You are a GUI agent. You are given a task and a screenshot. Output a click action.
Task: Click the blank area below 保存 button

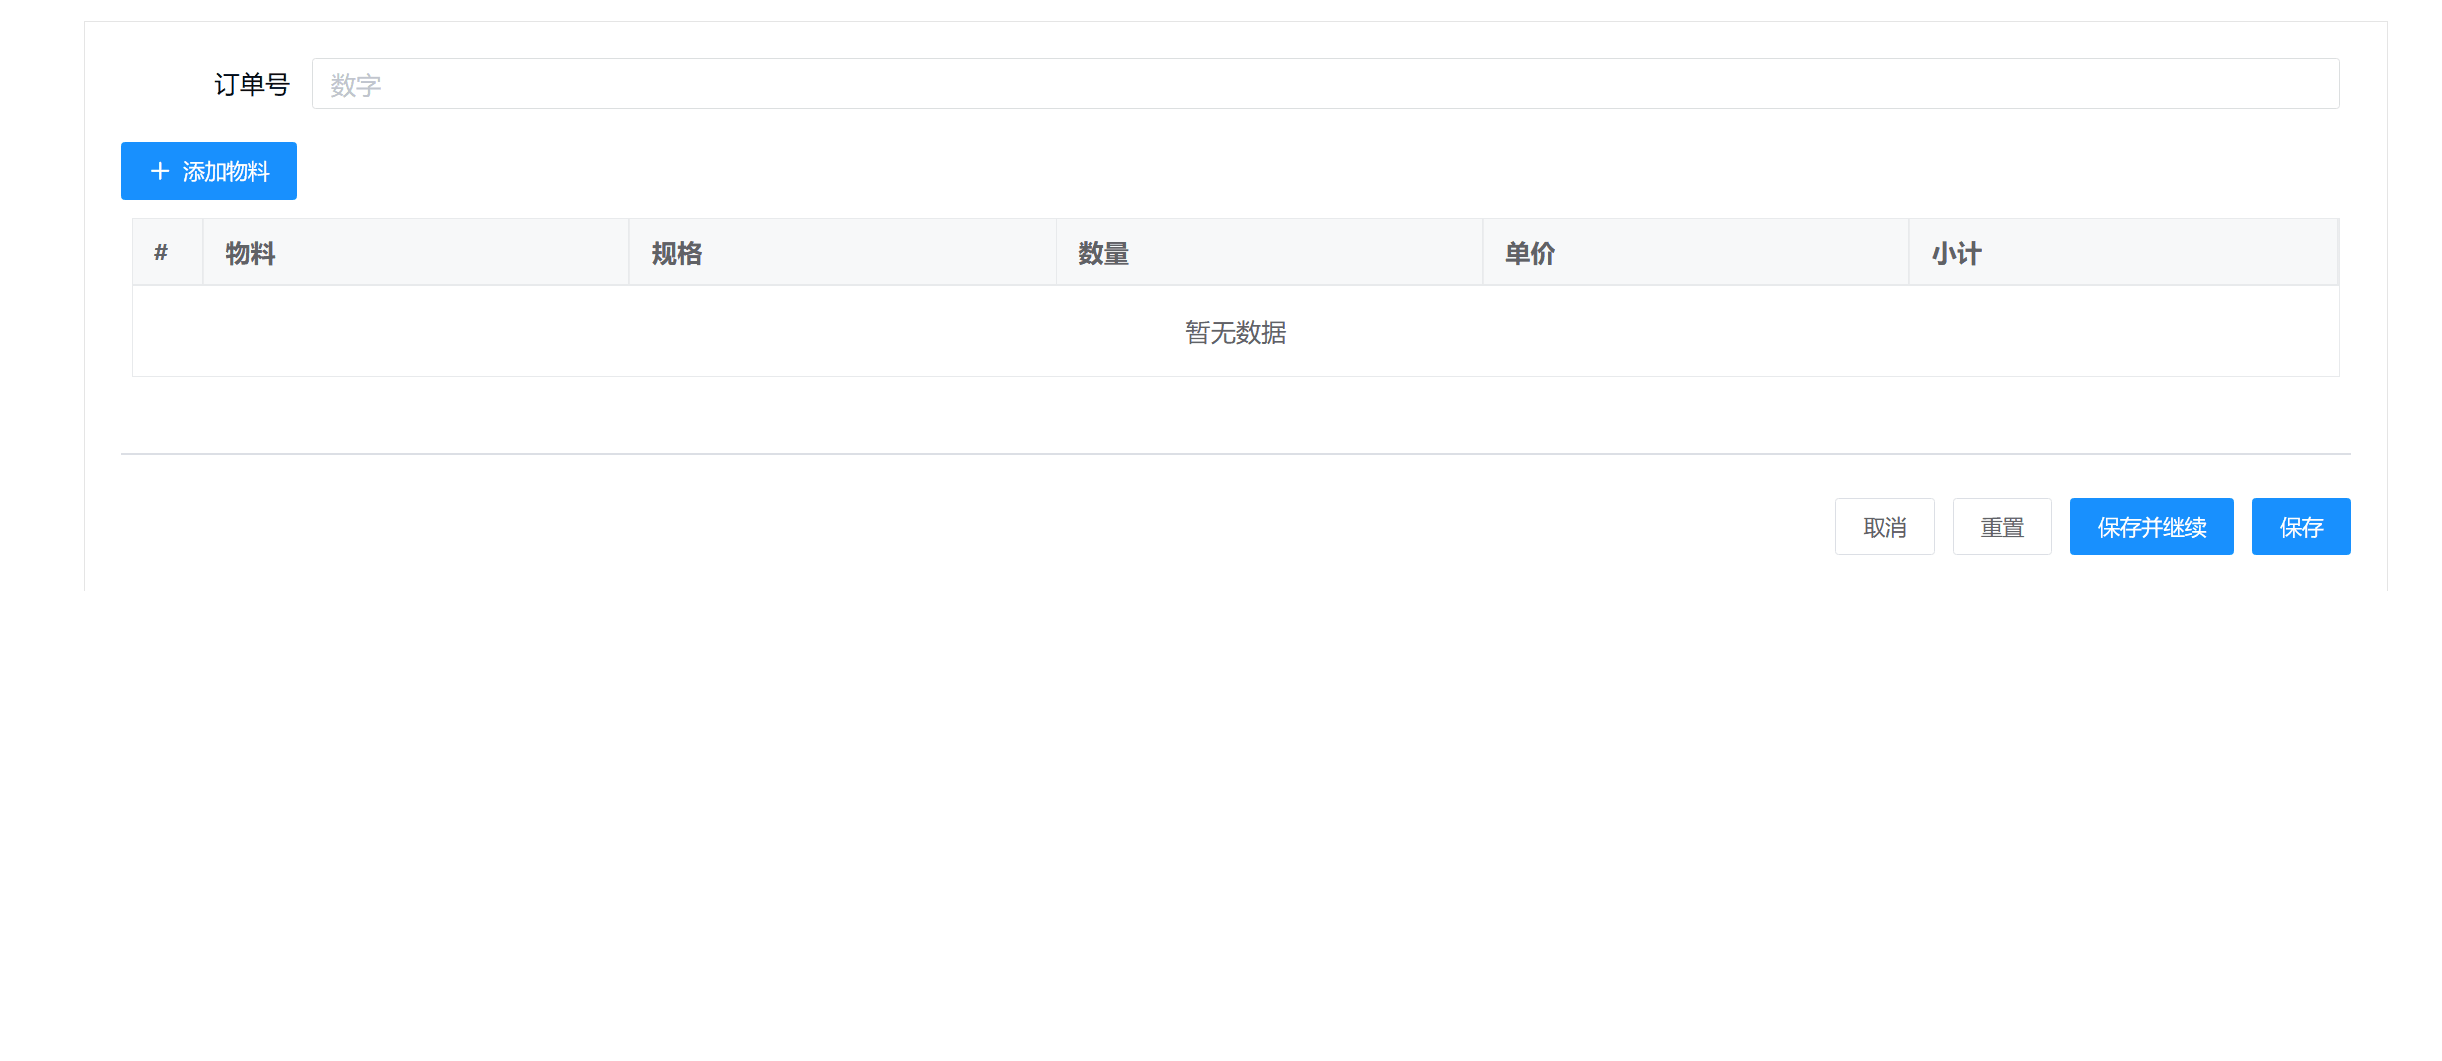[x=2300, y=750]
